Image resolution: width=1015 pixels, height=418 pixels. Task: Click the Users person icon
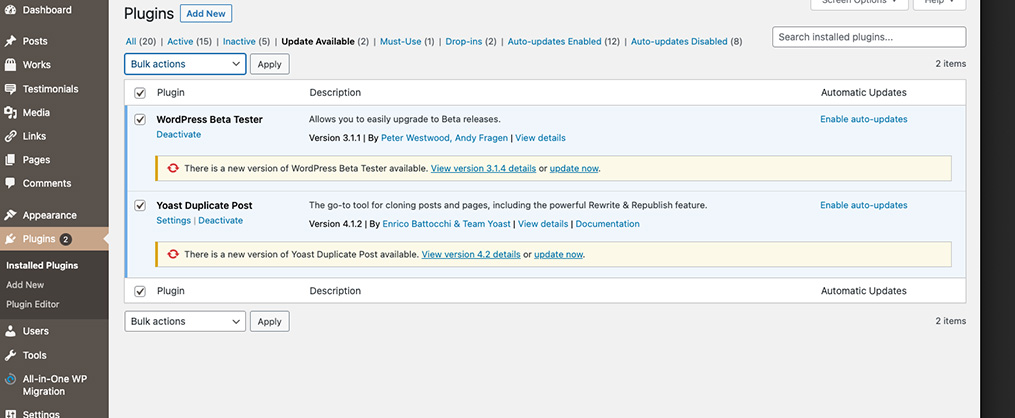tap(10, 331)
